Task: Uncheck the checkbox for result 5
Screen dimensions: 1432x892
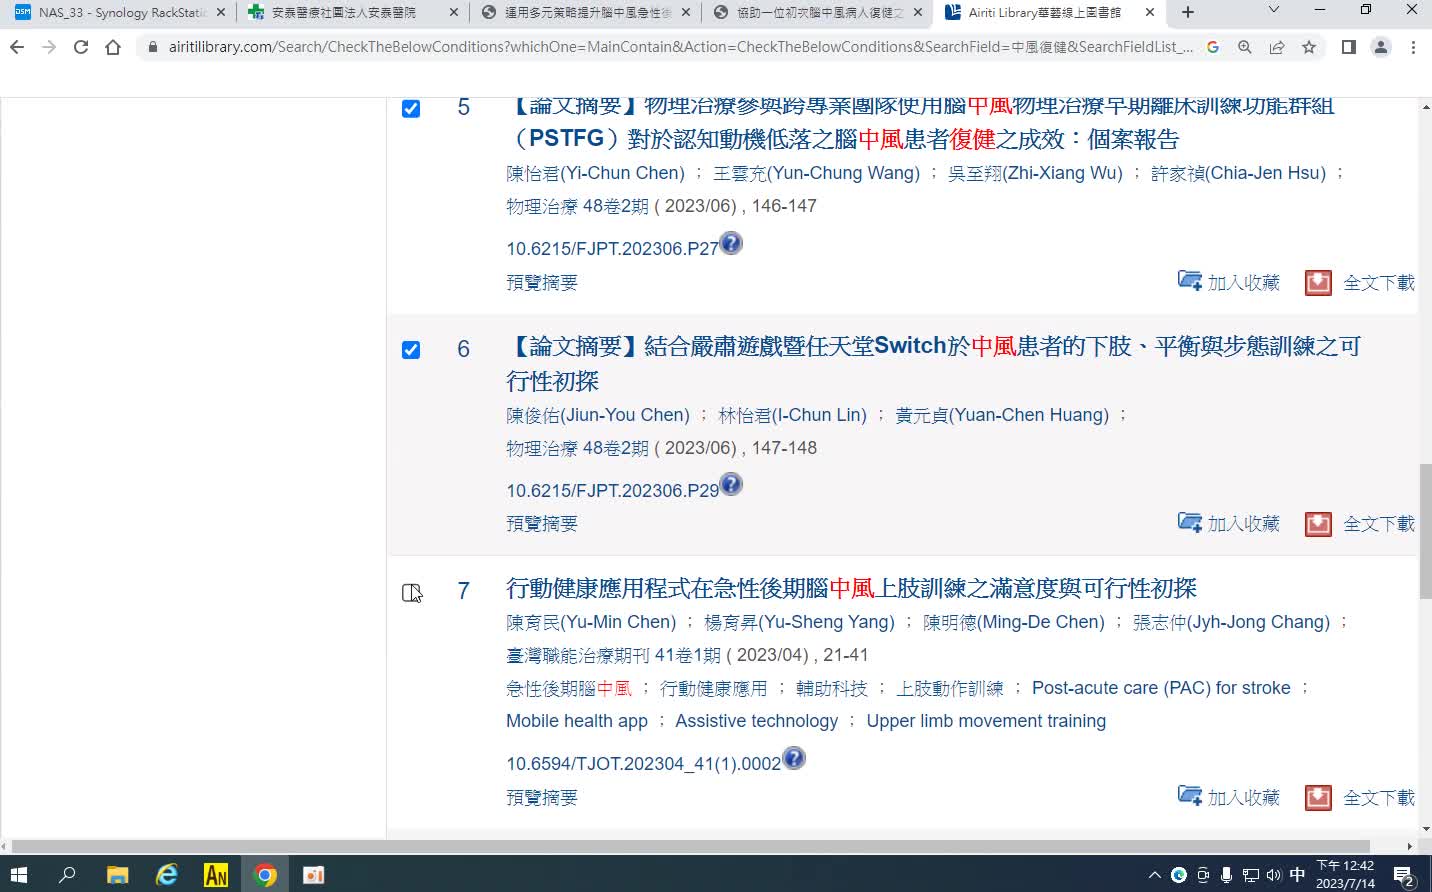Action: (x=411, y=108)
